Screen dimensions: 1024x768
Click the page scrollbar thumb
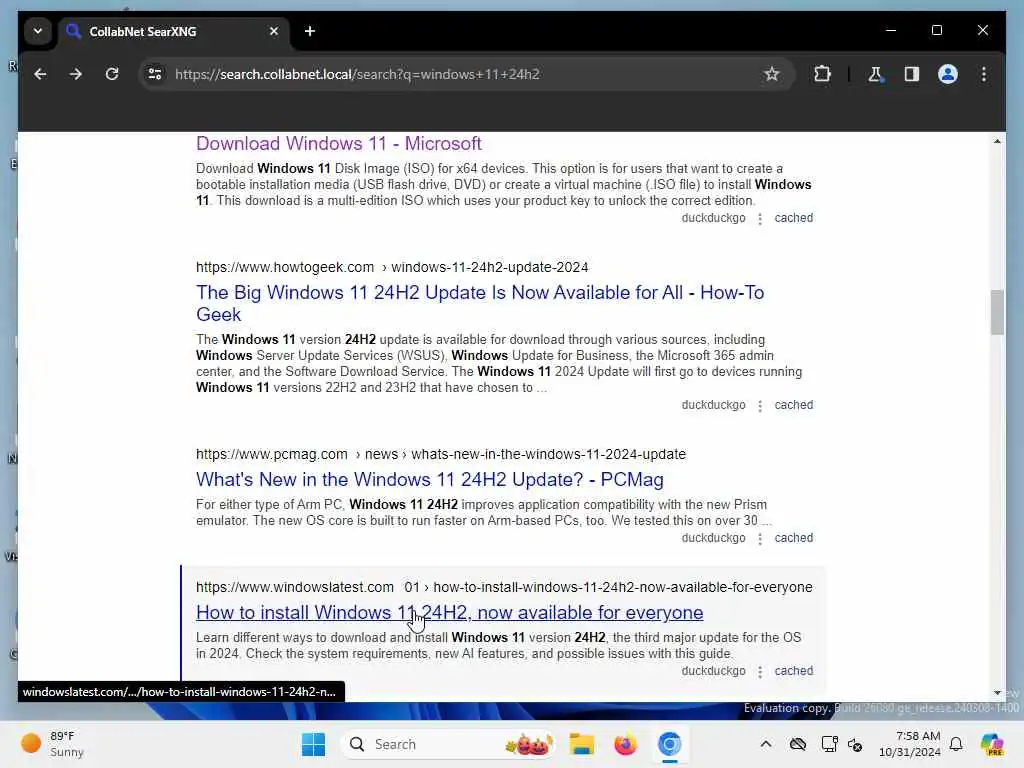pyautogui.click(x=997, y=312)
